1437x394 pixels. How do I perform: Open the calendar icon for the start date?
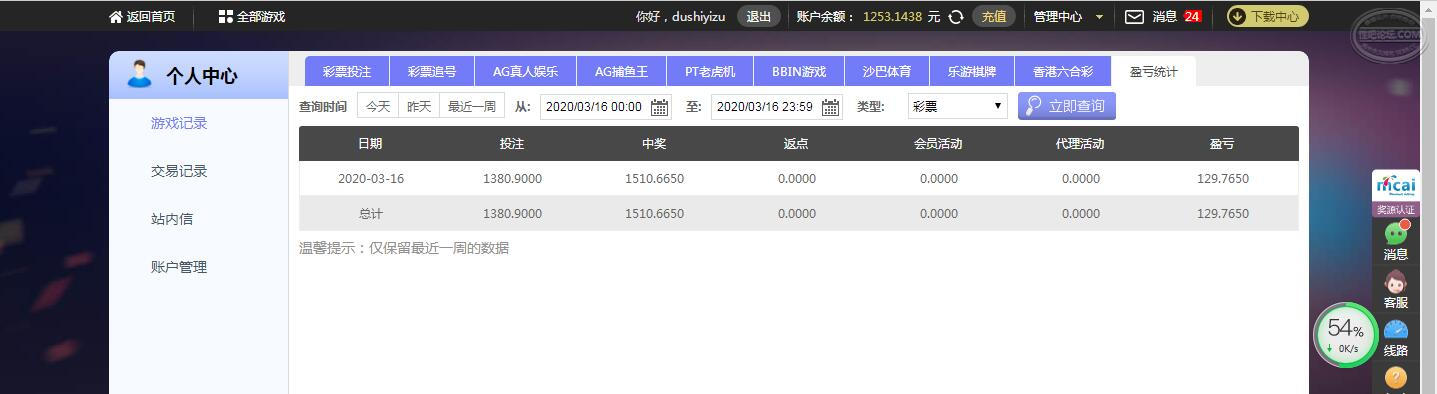[x=660, y=107]
